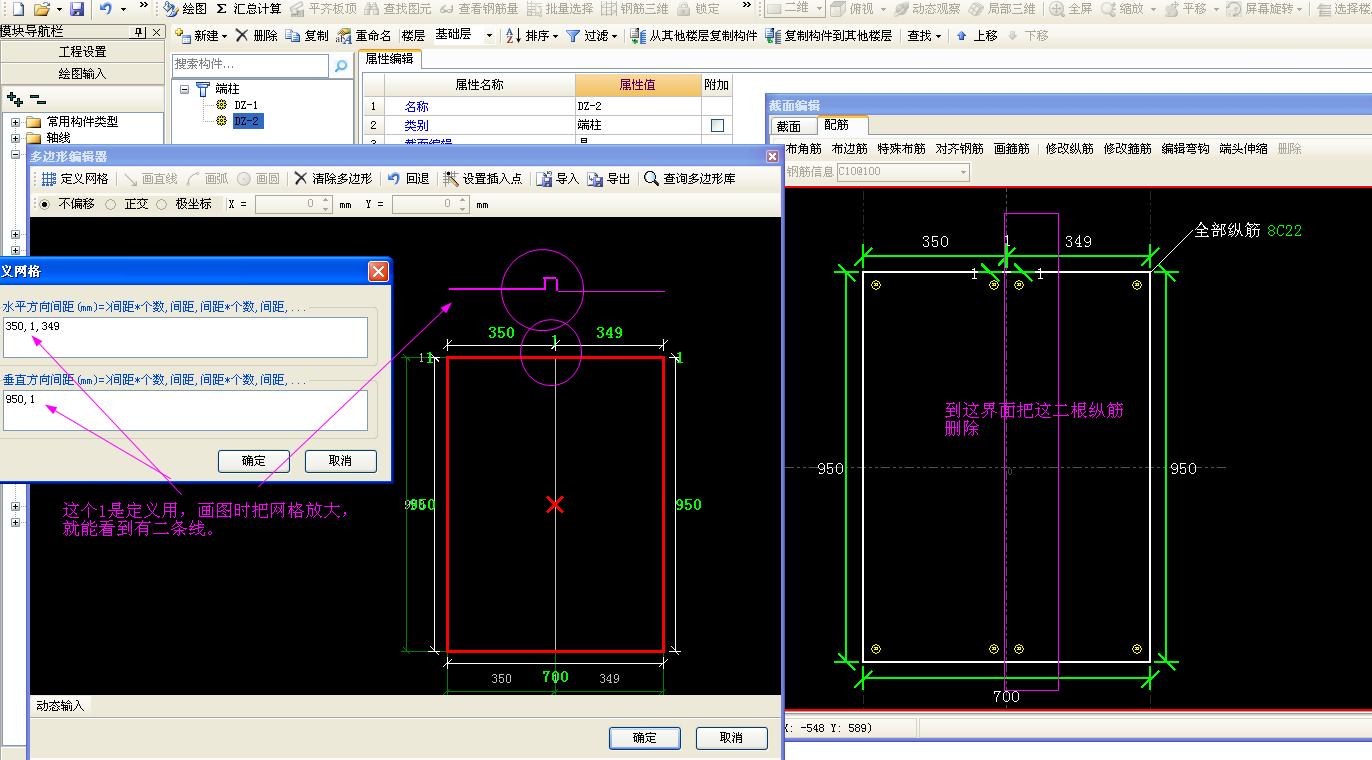Click the horizontal spacing field showing 350,1,349
The width and height of the screenshot is (1372, 760).
pos(185,337)
